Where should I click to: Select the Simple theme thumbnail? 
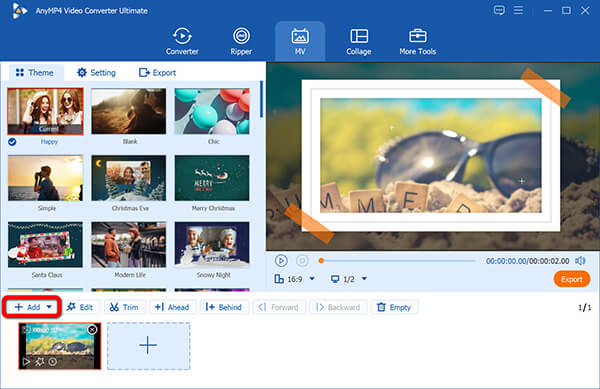(45, 178)
